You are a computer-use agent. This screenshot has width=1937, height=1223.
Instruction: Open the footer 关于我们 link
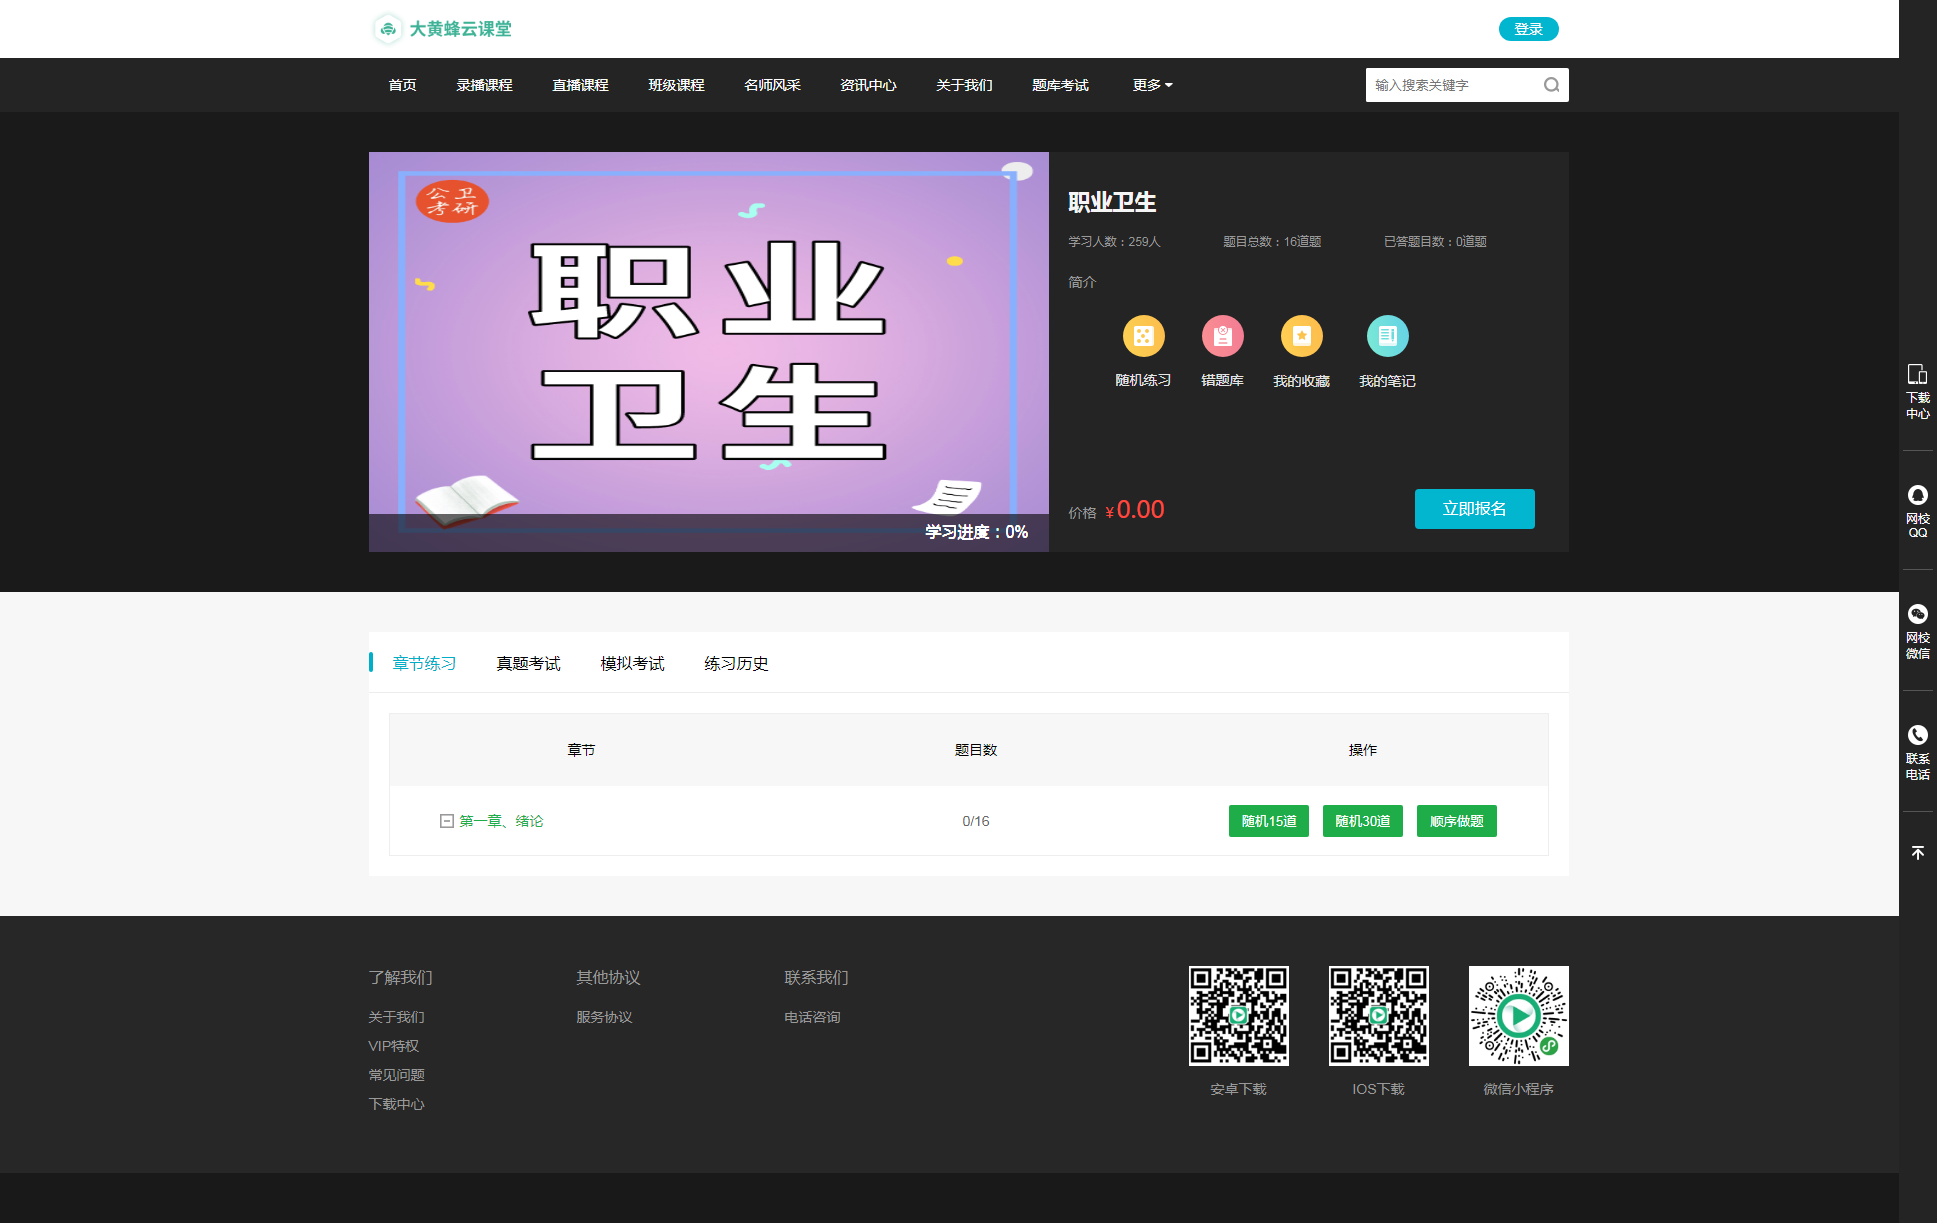[396, 1017]
